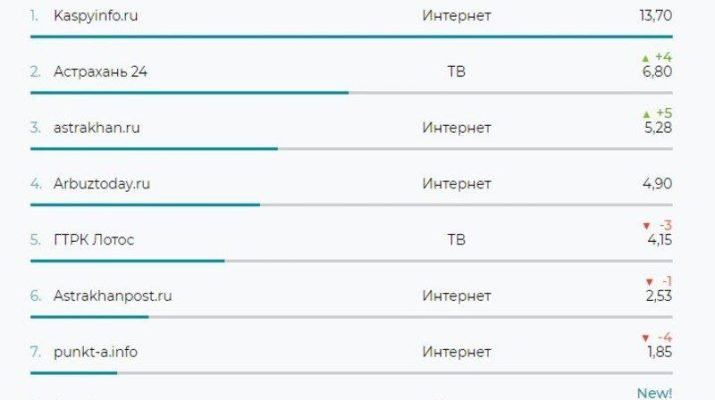The image size is (715, 400).
Task: Click the score 13,70 value
Action: [x=656, y=16]
